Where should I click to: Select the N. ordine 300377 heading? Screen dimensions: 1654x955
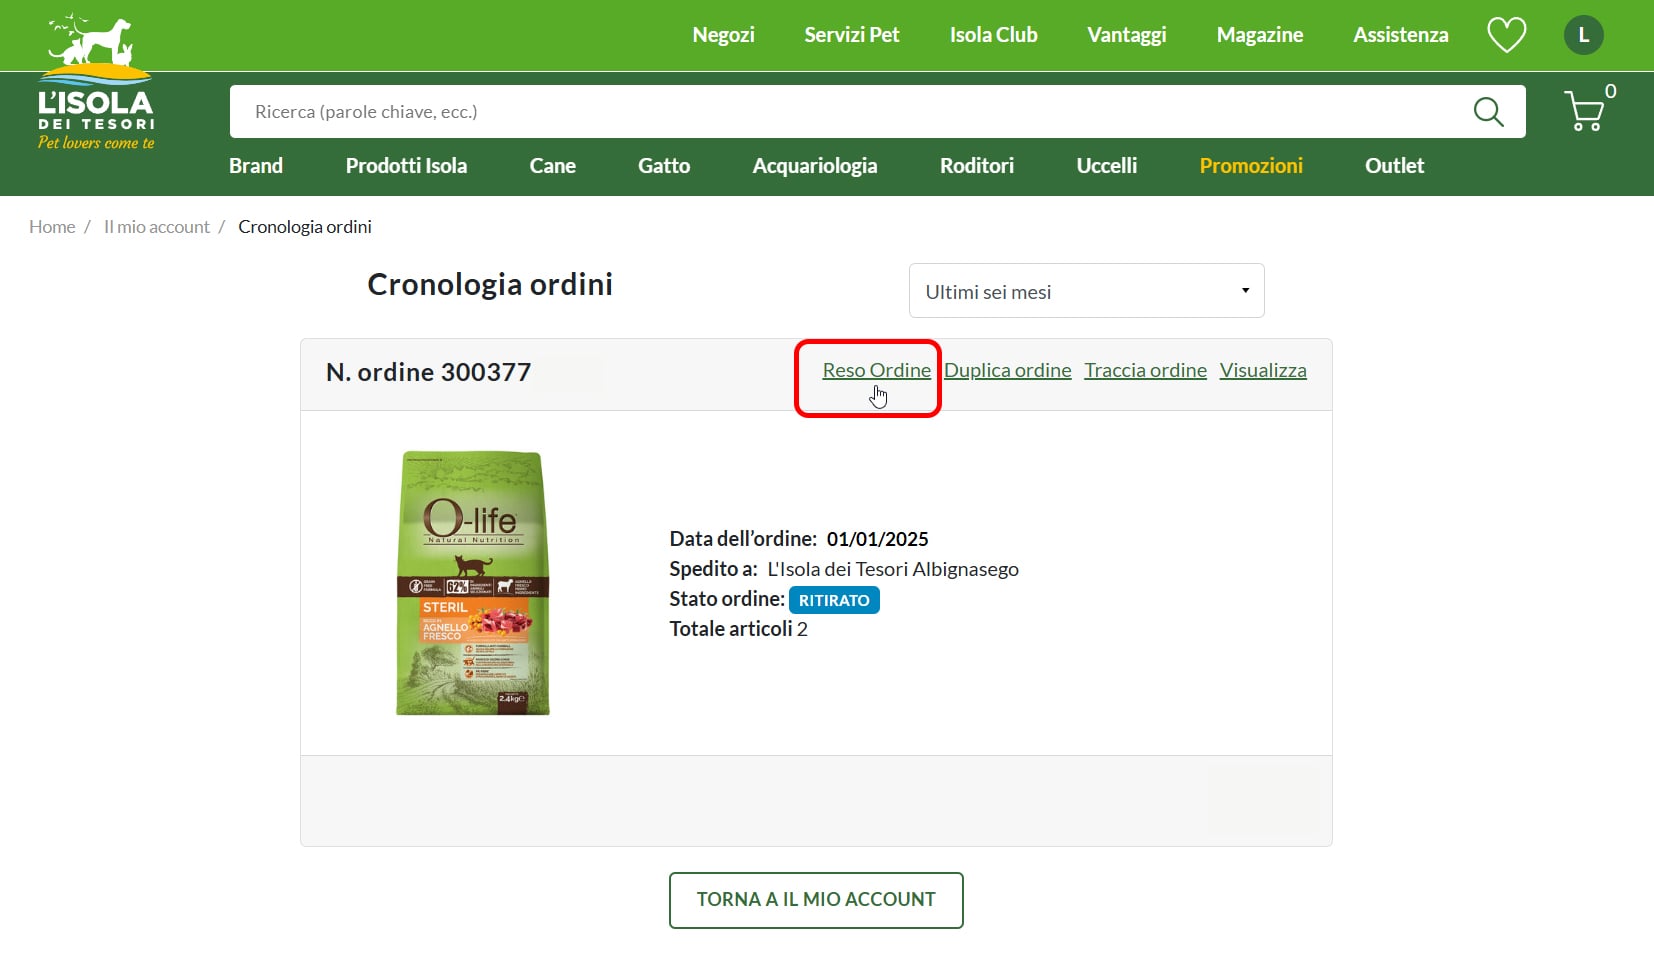click(428, 372)
